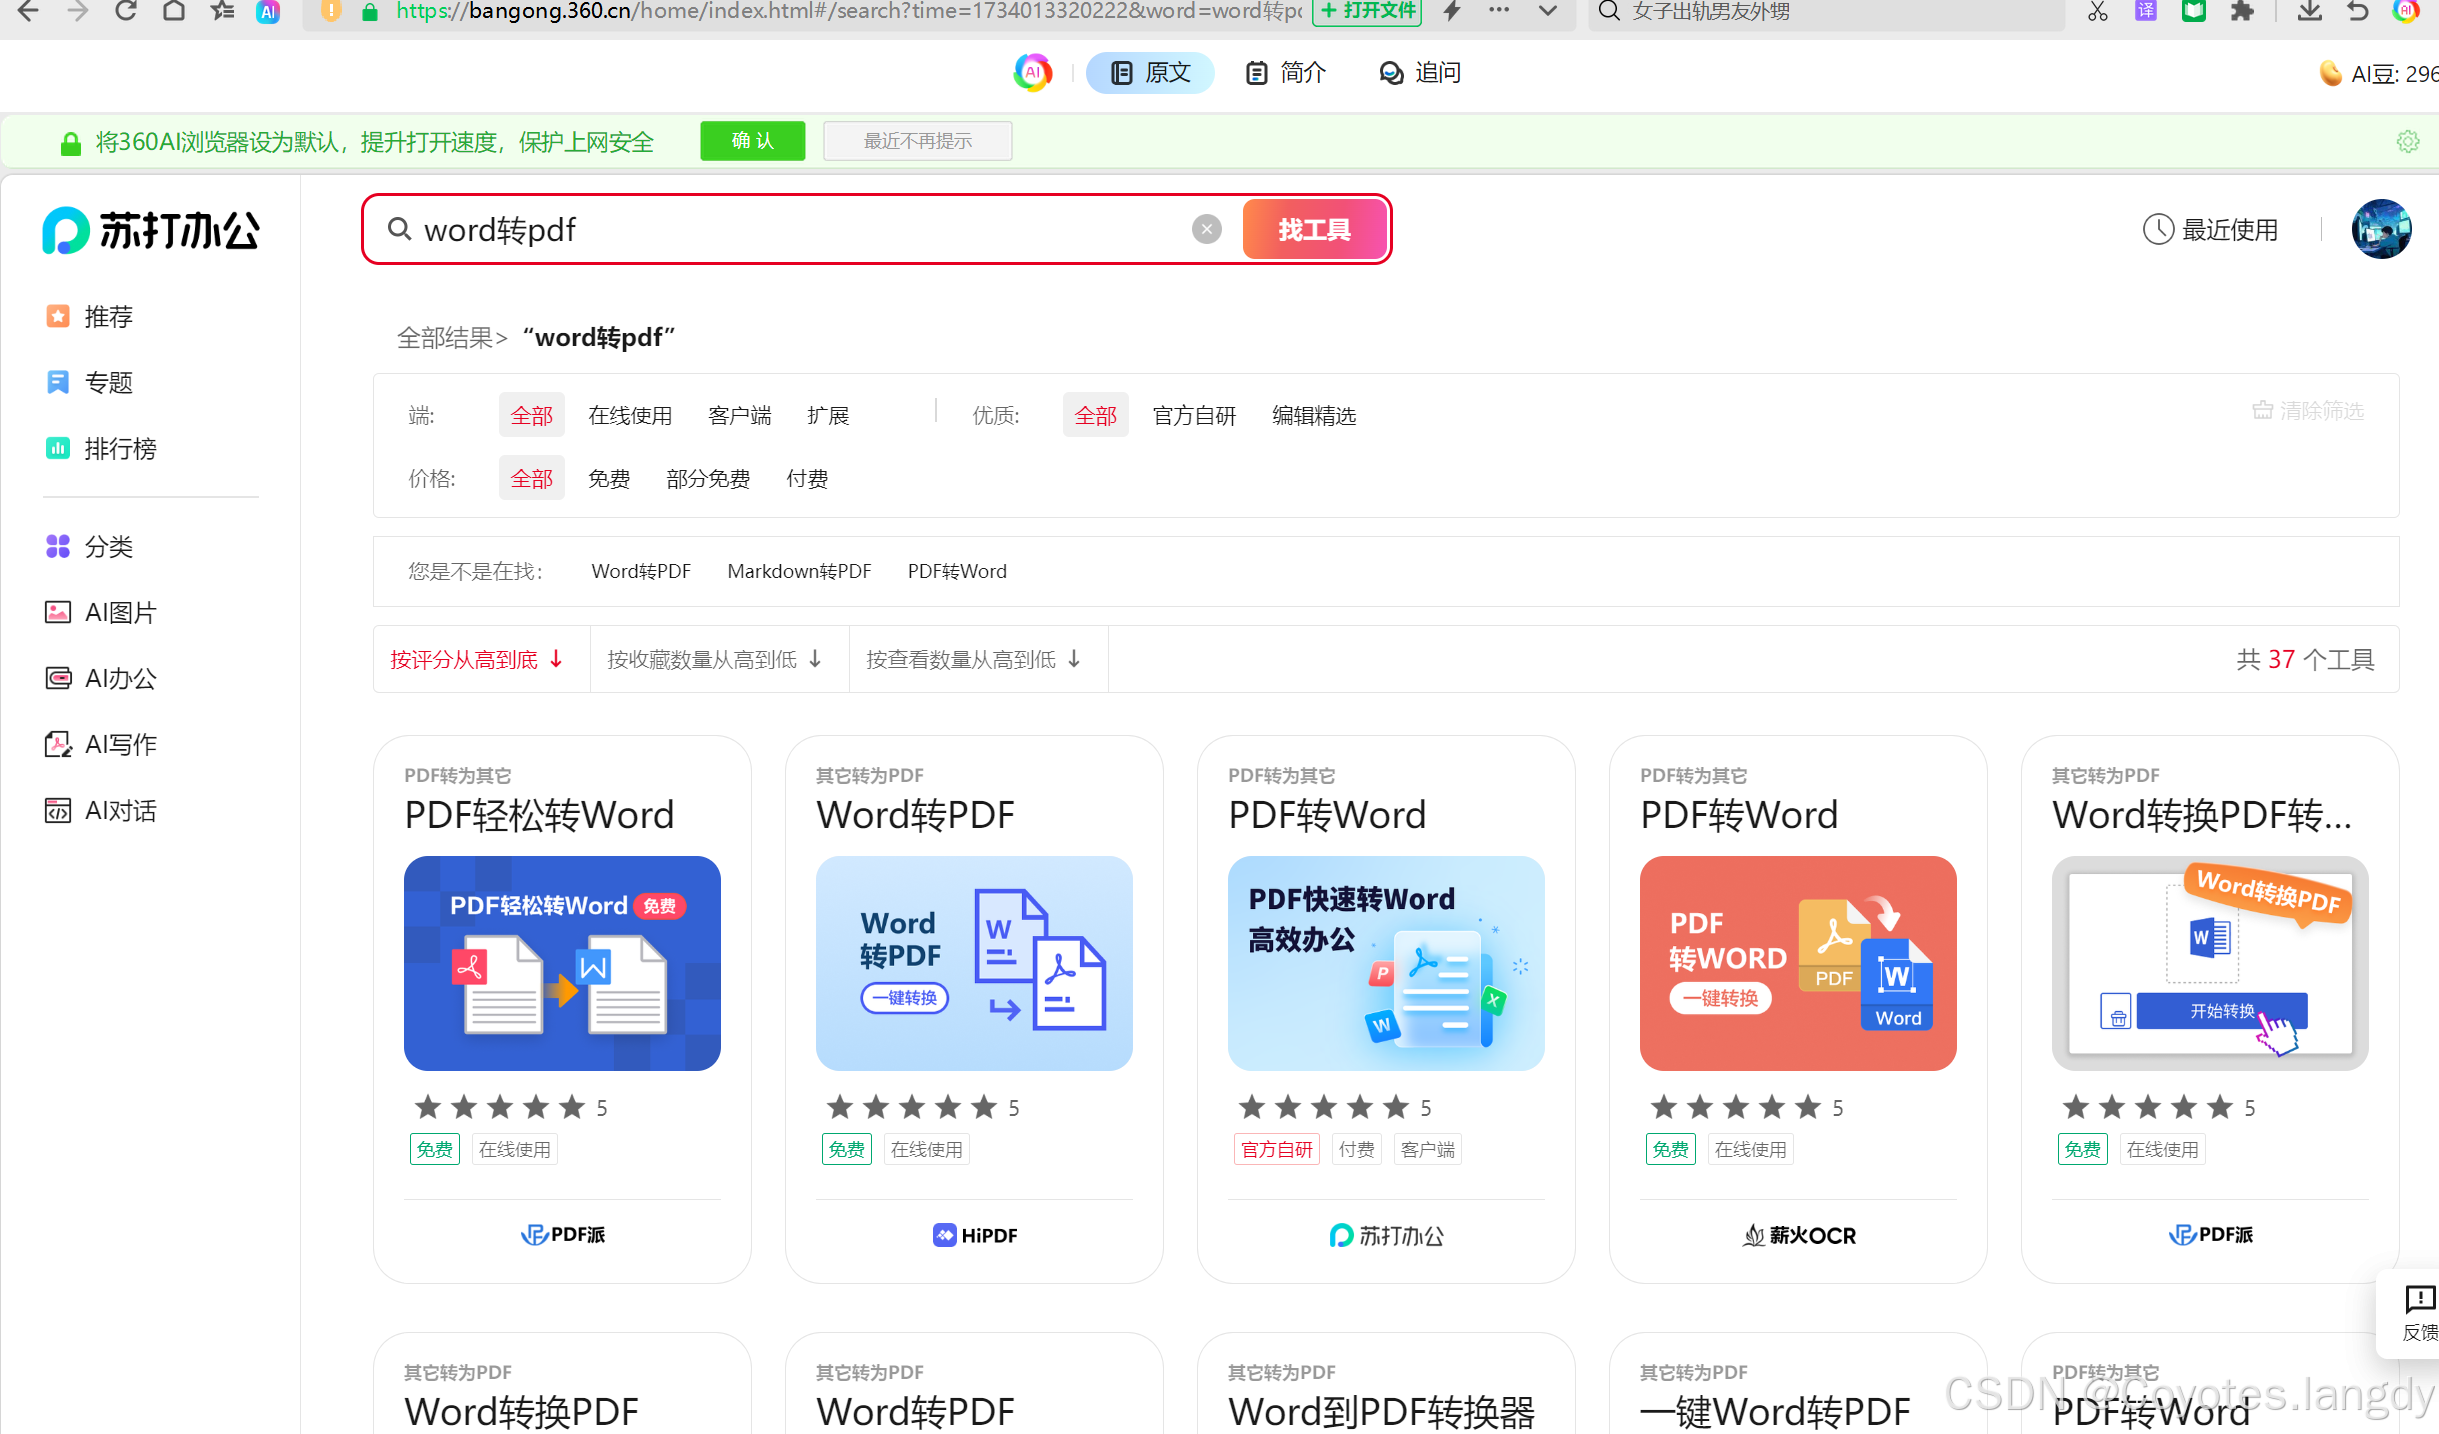Click the 最近使用 clock icon
The height and width of the screenshot is (1434, 2439).
click(2158, 229)
